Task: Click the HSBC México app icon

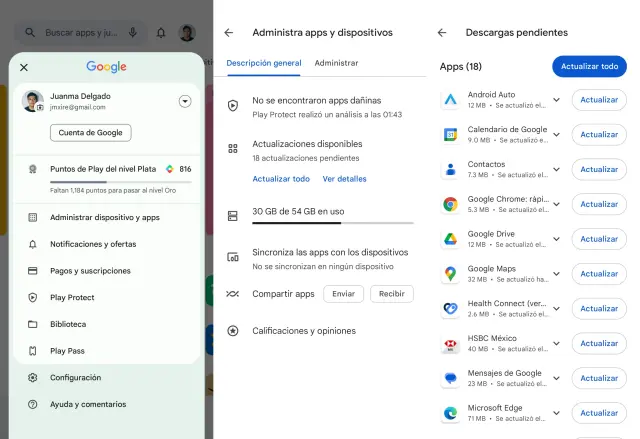Action: 450,343
